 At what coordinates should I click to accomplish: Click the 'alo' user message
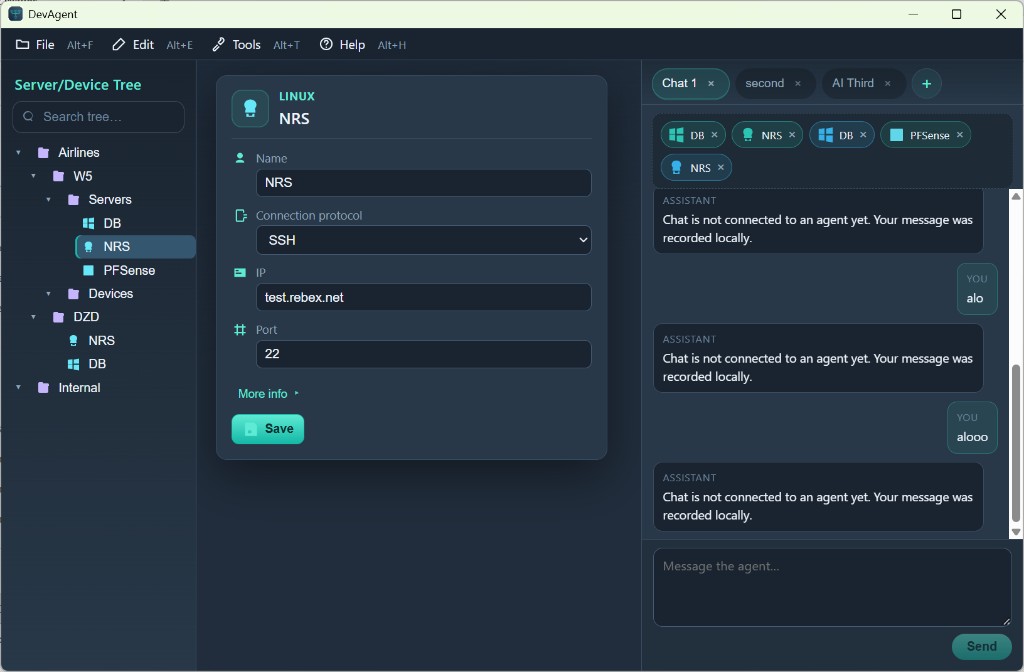[x=977, y=289]
